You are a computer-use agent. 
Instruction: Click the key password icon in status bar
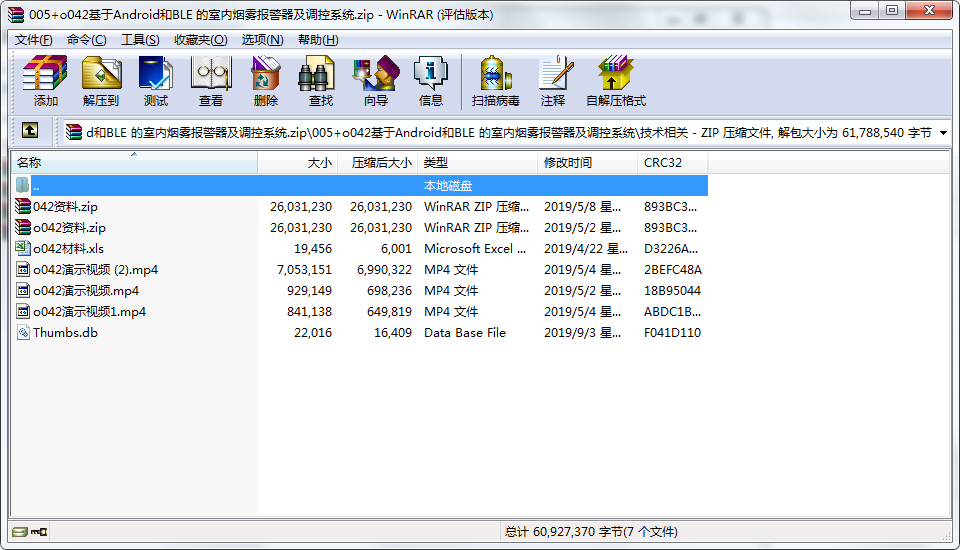pyautogui.click(x=39, y=532)
